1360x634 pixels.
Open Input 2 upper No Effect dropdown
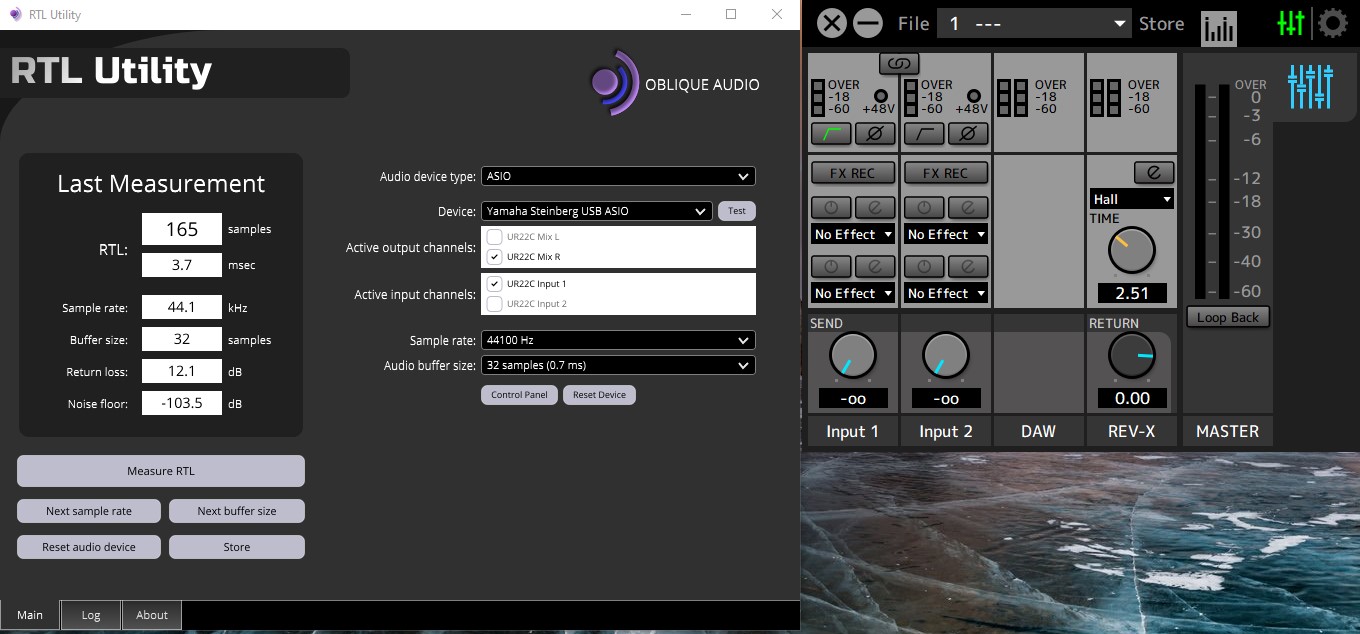945,234
